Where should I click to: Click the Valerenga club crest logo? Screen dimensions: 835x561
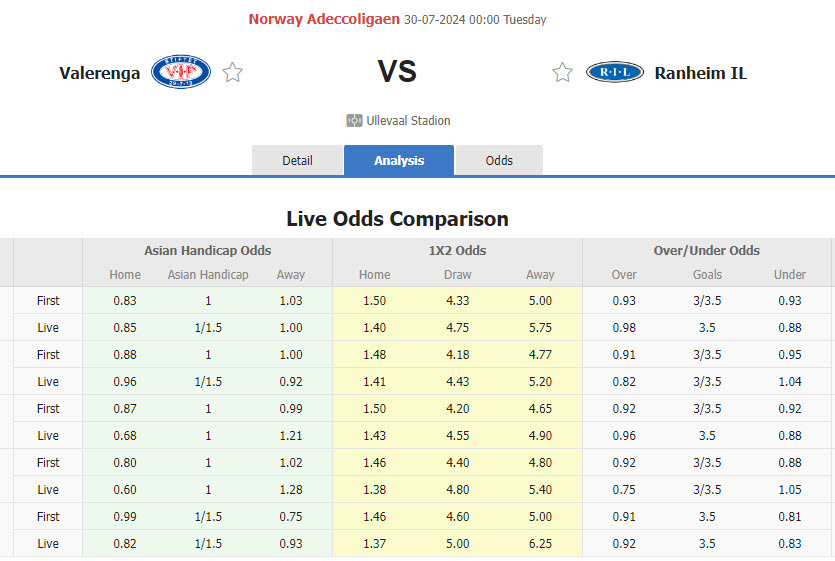pos(180,72)
